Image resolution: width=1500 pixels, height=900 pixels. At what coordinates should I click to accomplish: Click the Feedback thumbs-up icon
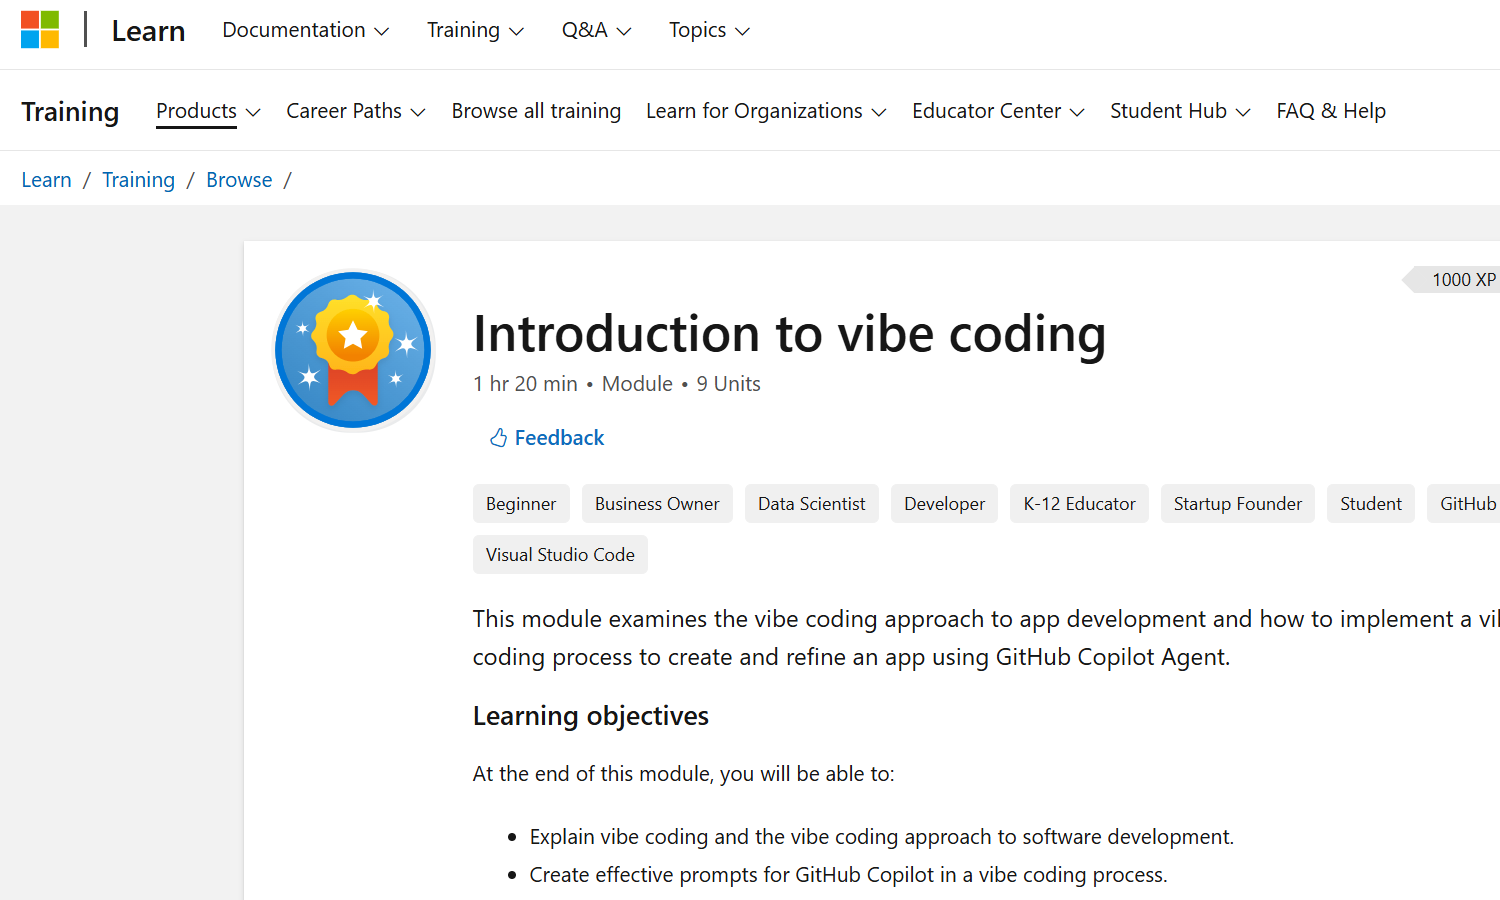coord(498,438)
